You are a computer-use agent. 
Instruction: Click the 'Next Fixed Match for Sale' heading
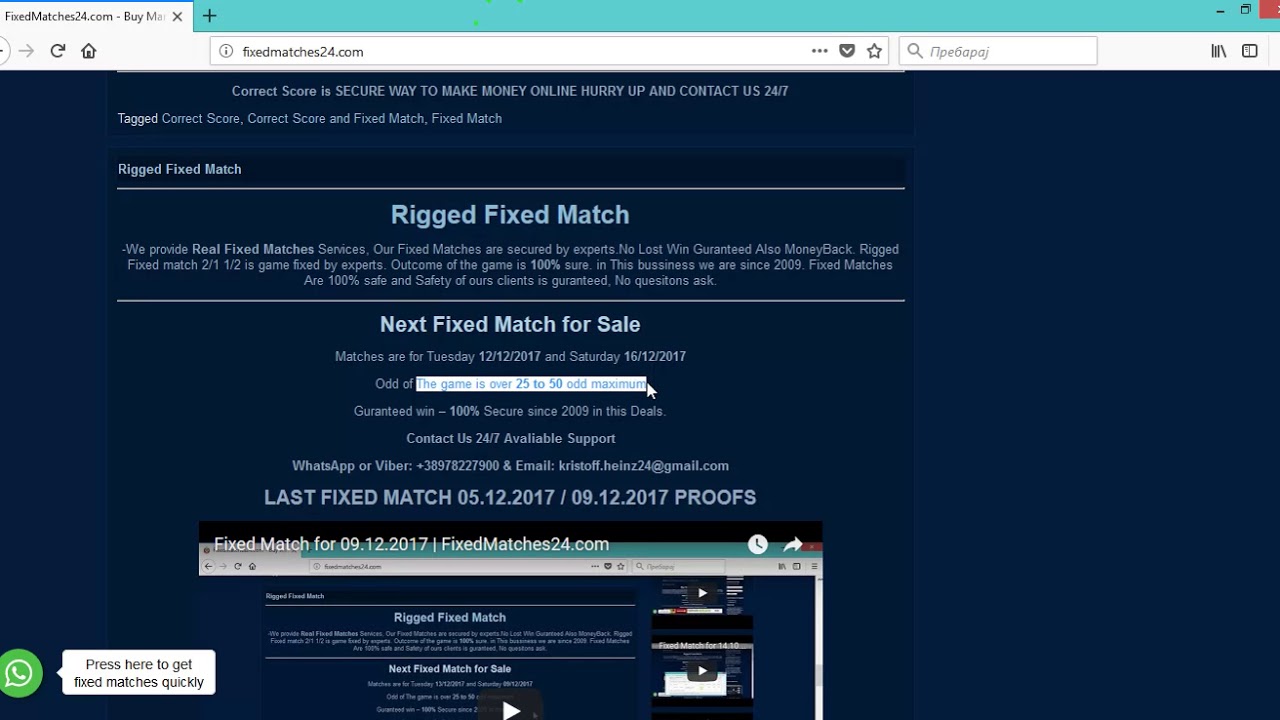(x=510, y=324)
